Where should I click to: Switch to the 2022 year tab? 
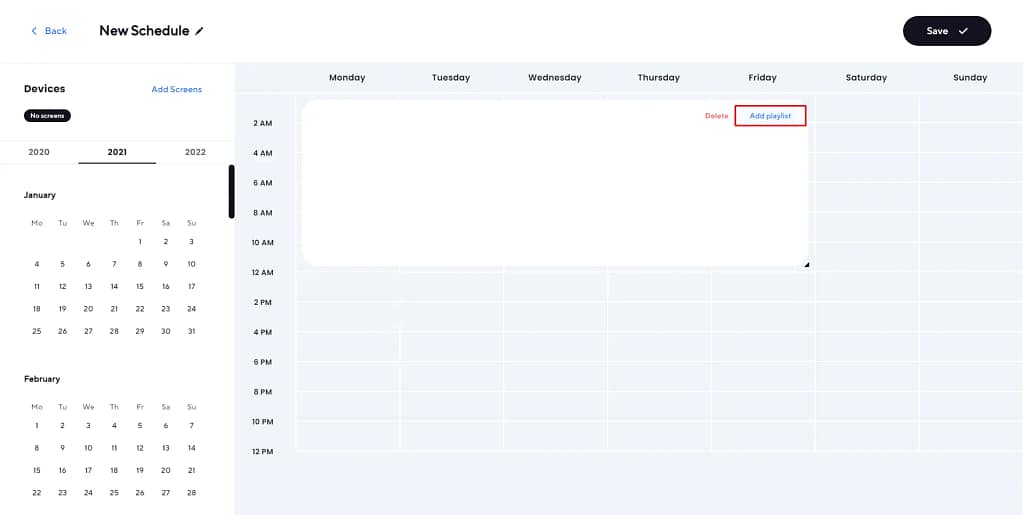coord(195,152)
